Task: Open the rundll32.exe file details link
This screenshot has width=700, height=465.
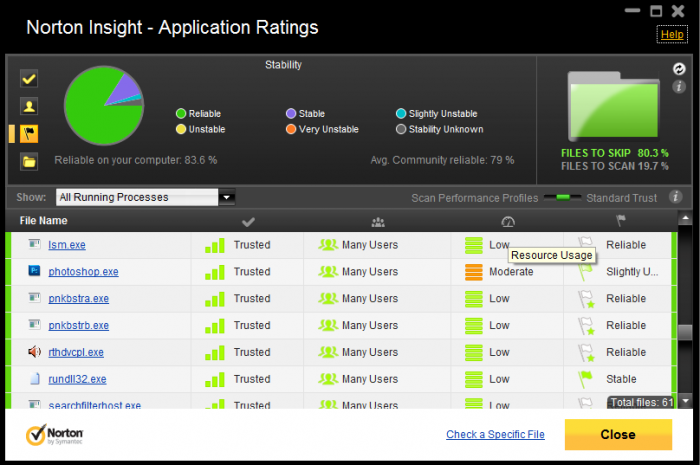Action: point(77,379)
